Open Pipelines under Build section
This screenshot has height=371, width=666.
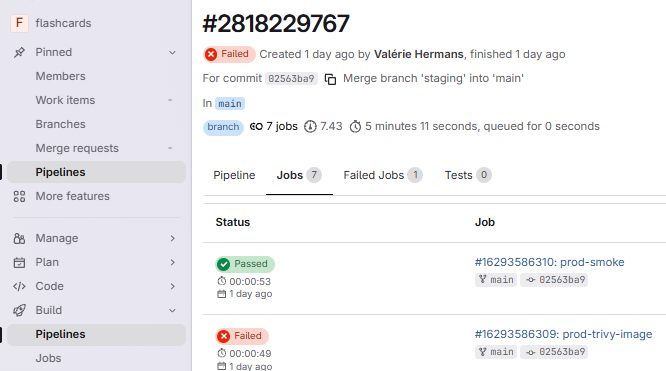pos(96,334)
